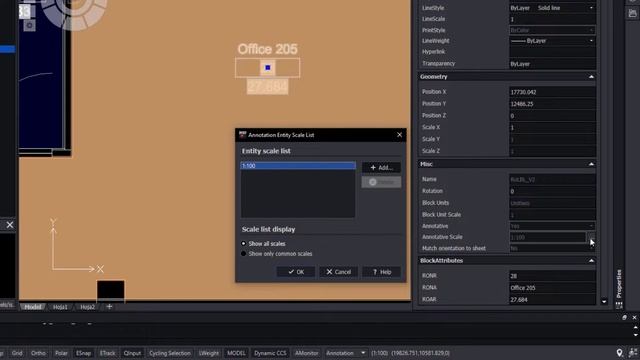The width and height of the screenshot is (640, 360).
Task: Click the location pin icon in status bar
Action: pyautogui.click(x=620, y=353)
